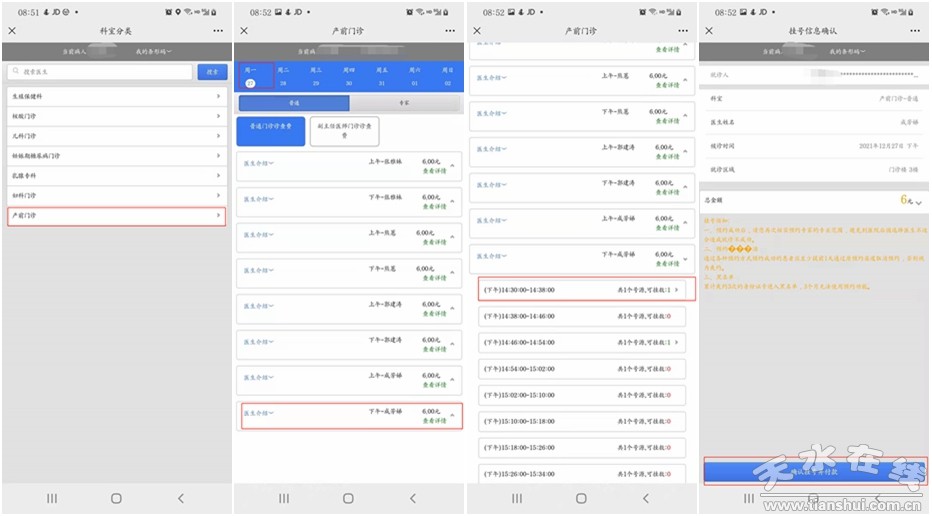Open three-dot menu on 挂号信息确认 screen

click(x=915, y=31)
